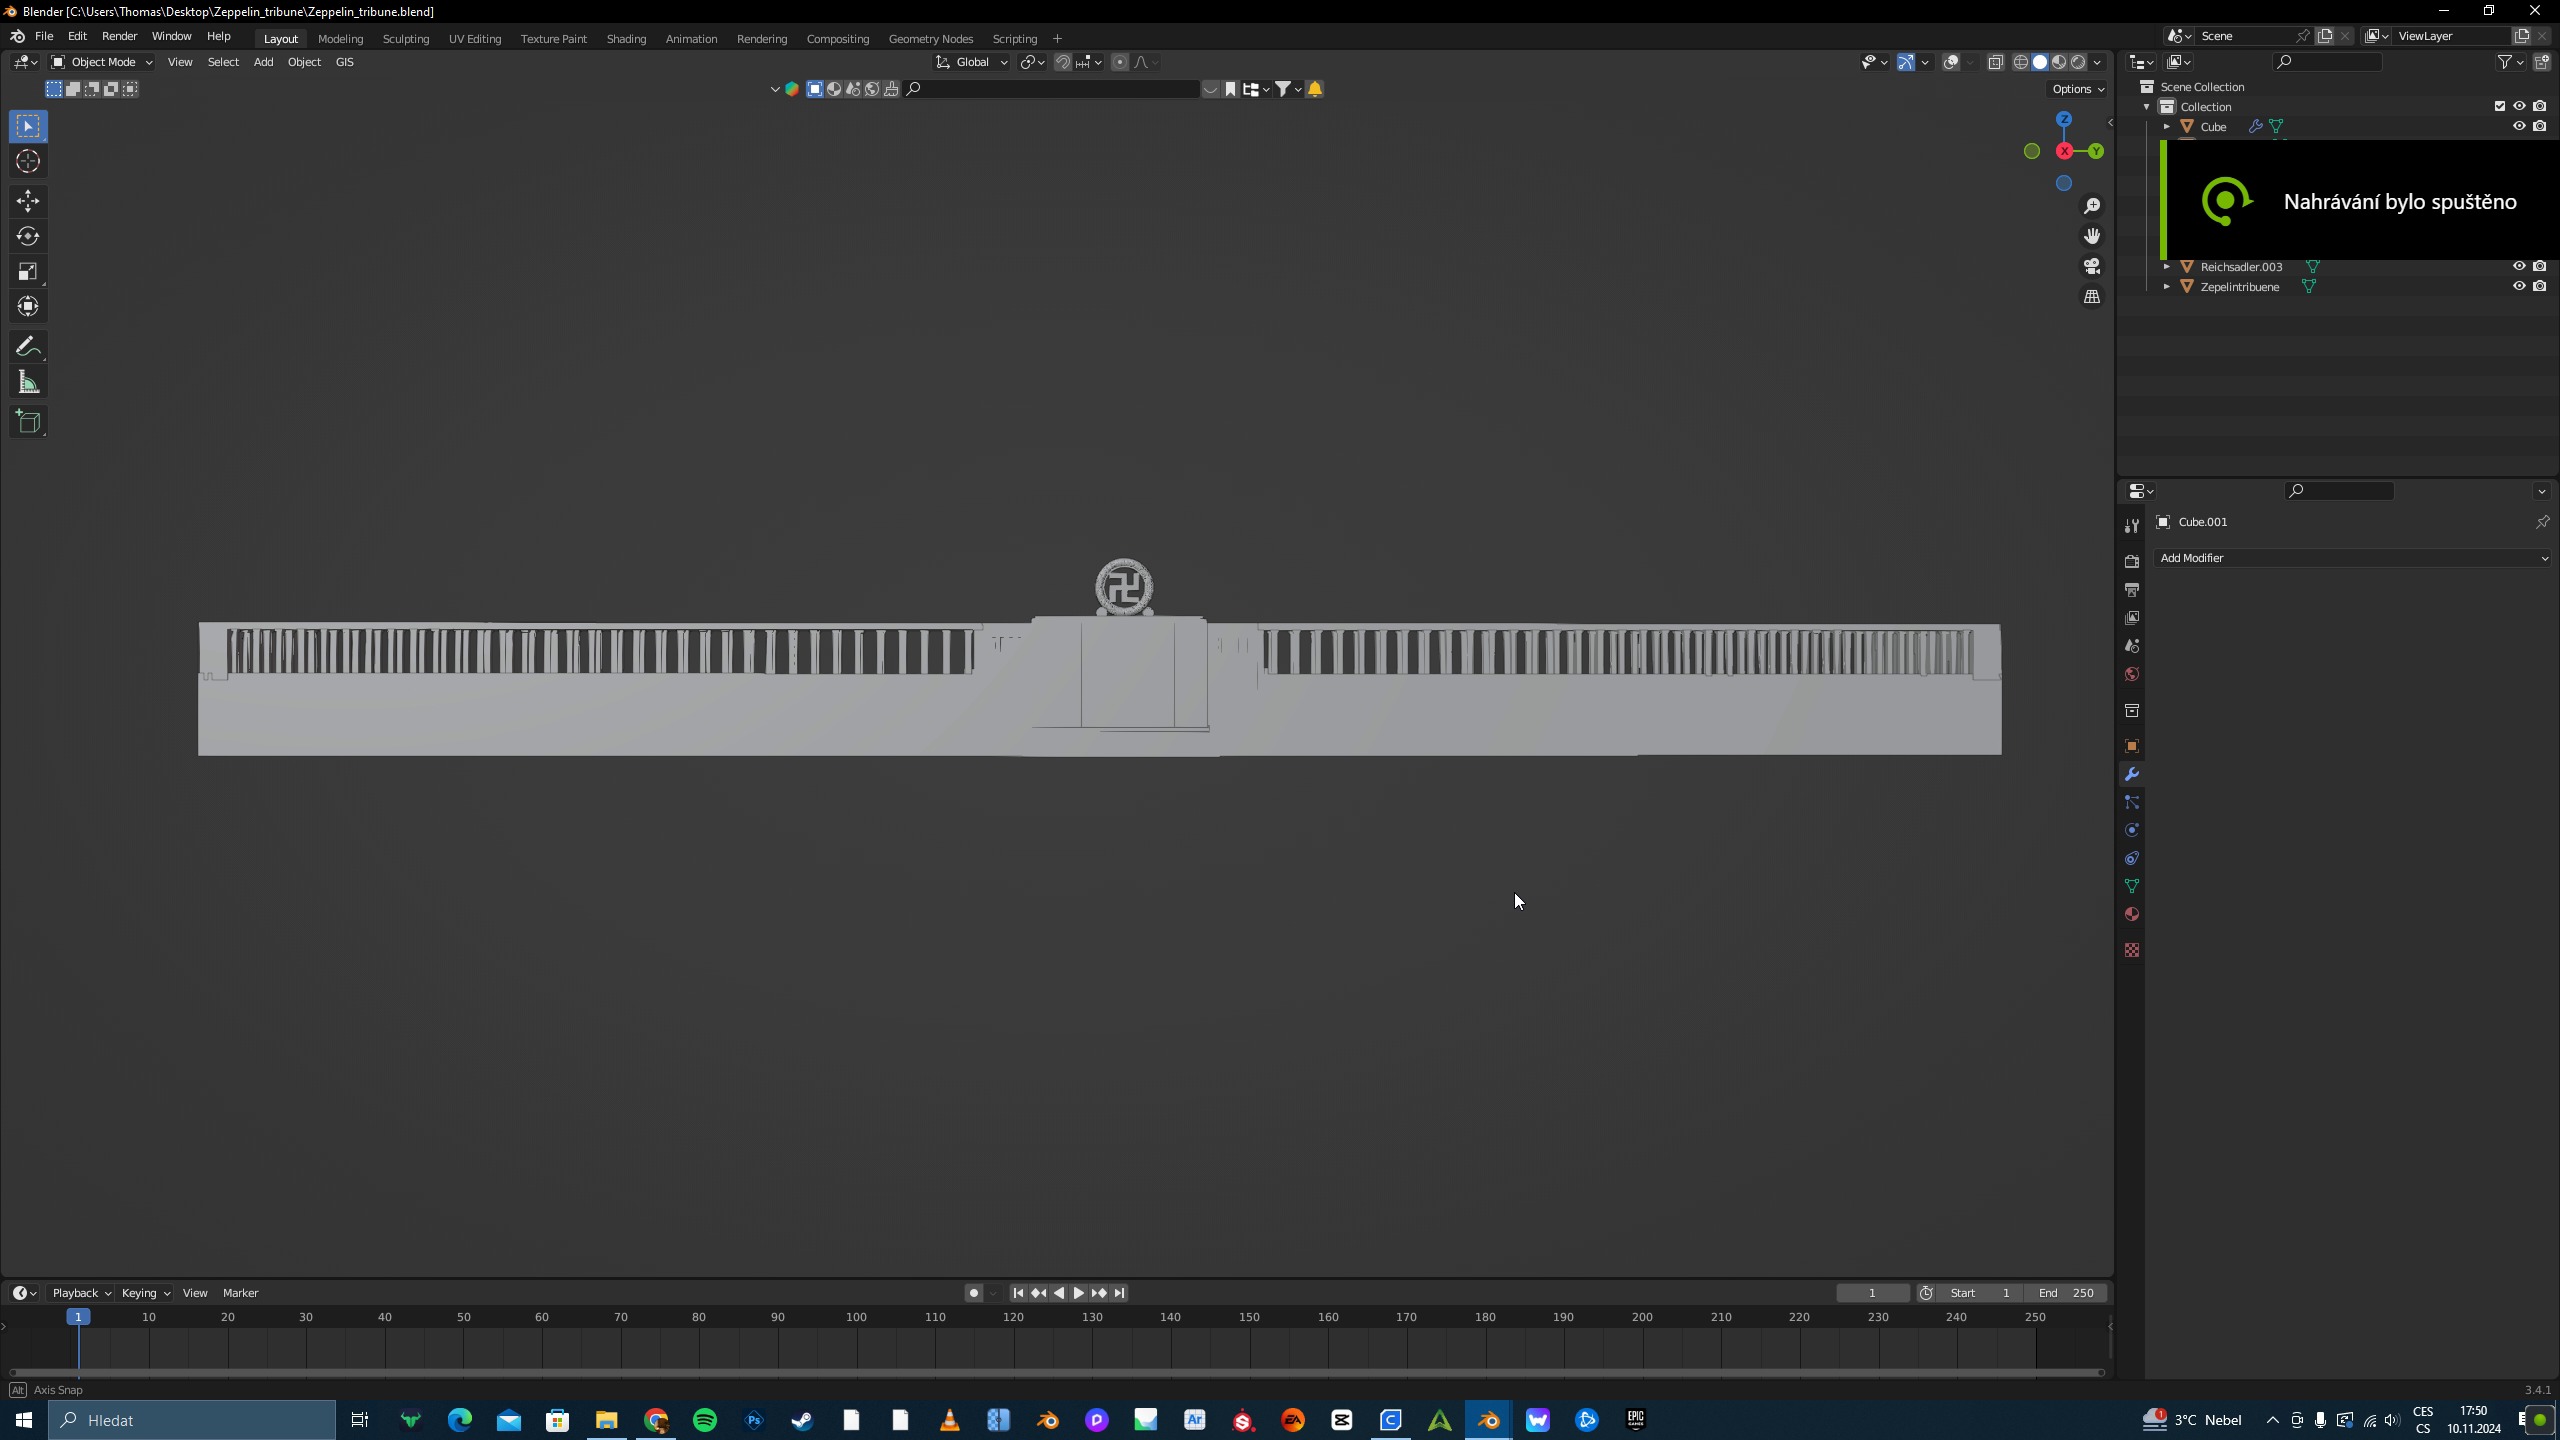Activate the Rotate tool
This screenshot has width=2560, height=1440.
[28, 236]
